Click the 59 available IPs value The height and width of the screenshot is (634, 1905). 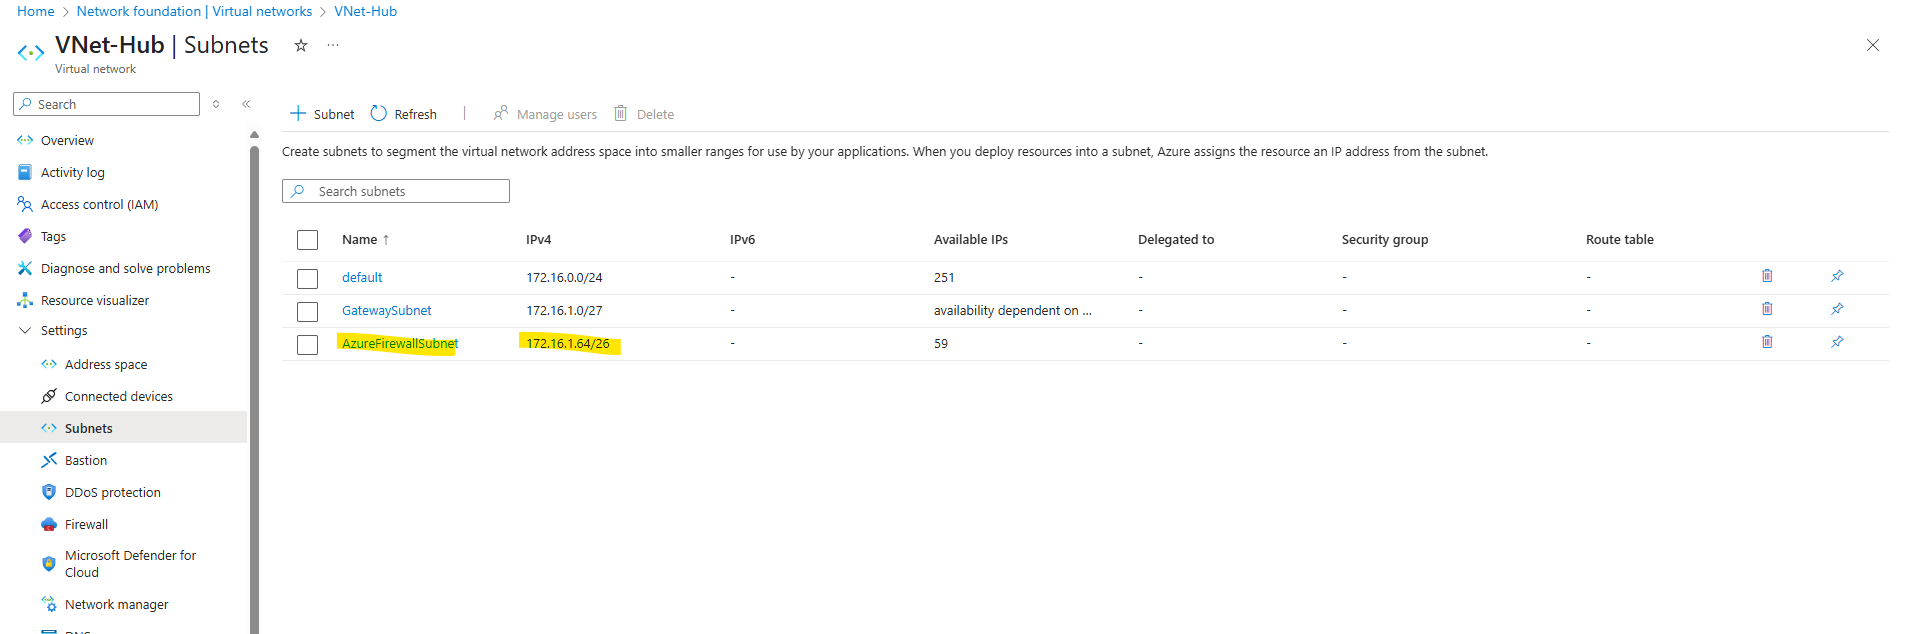click(941, 344)
